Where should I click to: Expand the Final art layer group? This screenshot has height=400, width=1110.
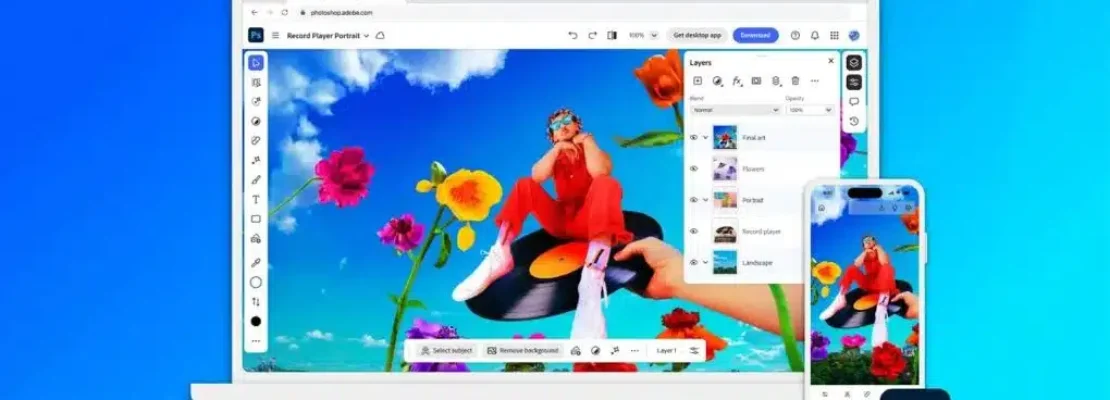(706, 137)
